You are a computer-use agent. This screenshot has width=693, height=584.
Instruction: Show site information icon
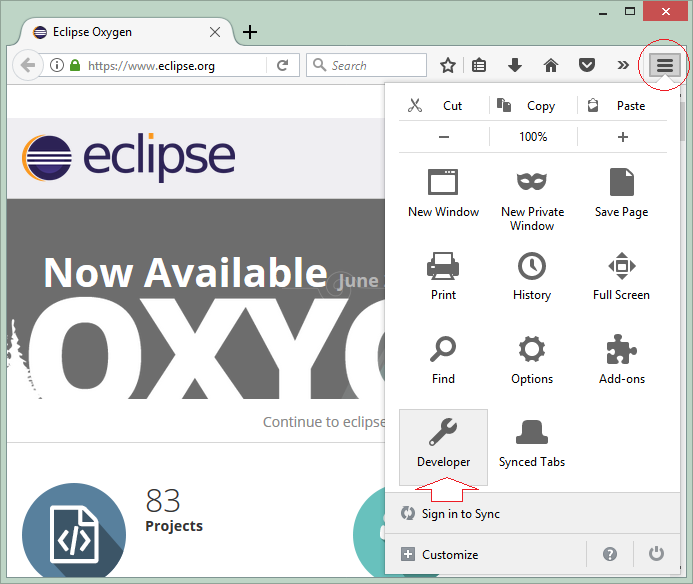(x=57, y=65)
